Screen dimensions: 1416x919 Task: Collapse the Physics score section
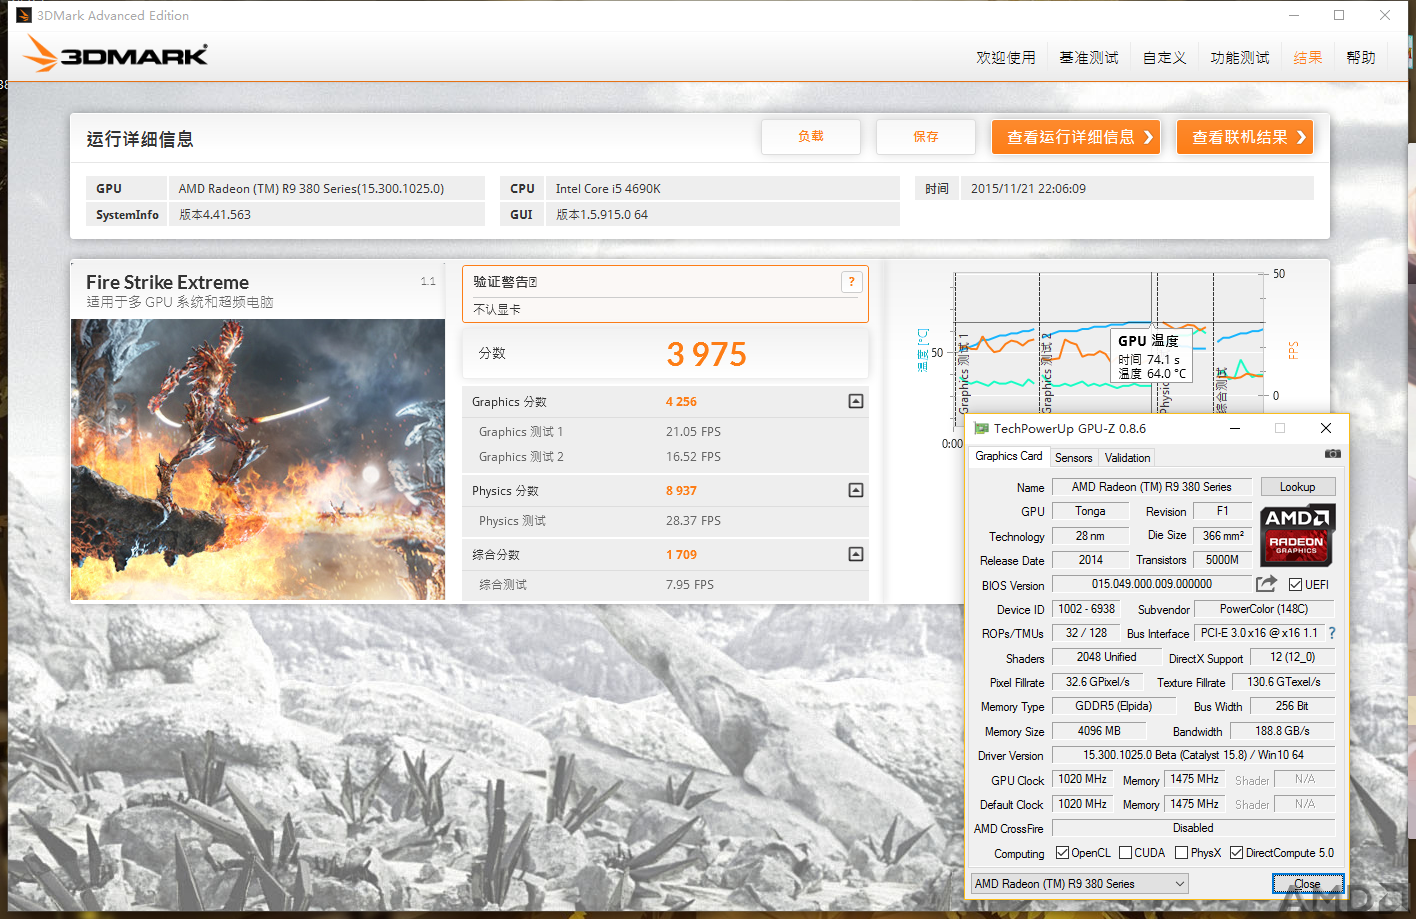point(856,490)
